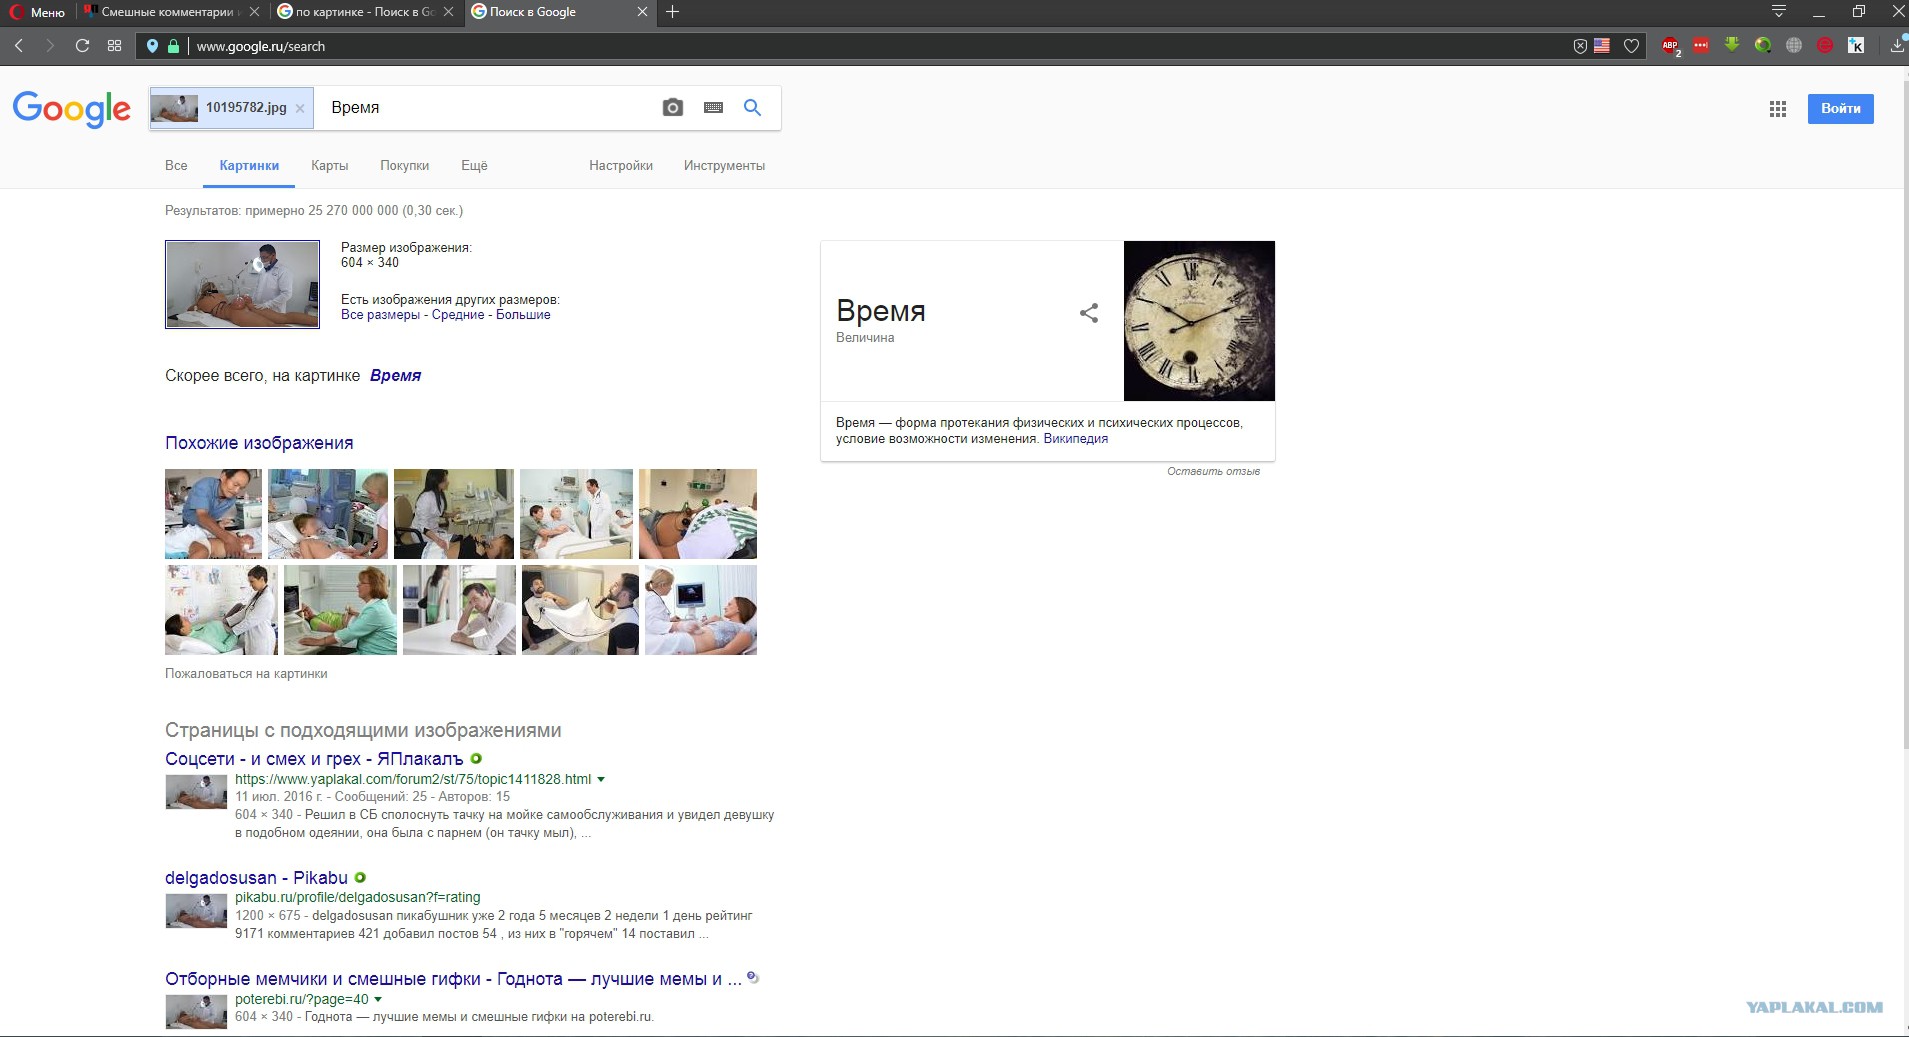Click the shield blocker icon in address bar
The width and height of the screenshot is (1909, 1037).
click(x=1580, y=46)
